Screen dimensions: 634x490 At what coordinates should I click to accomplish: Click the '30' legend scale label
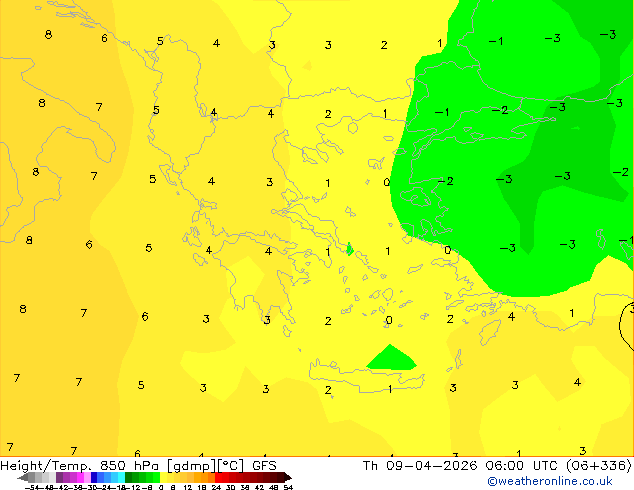230,488
